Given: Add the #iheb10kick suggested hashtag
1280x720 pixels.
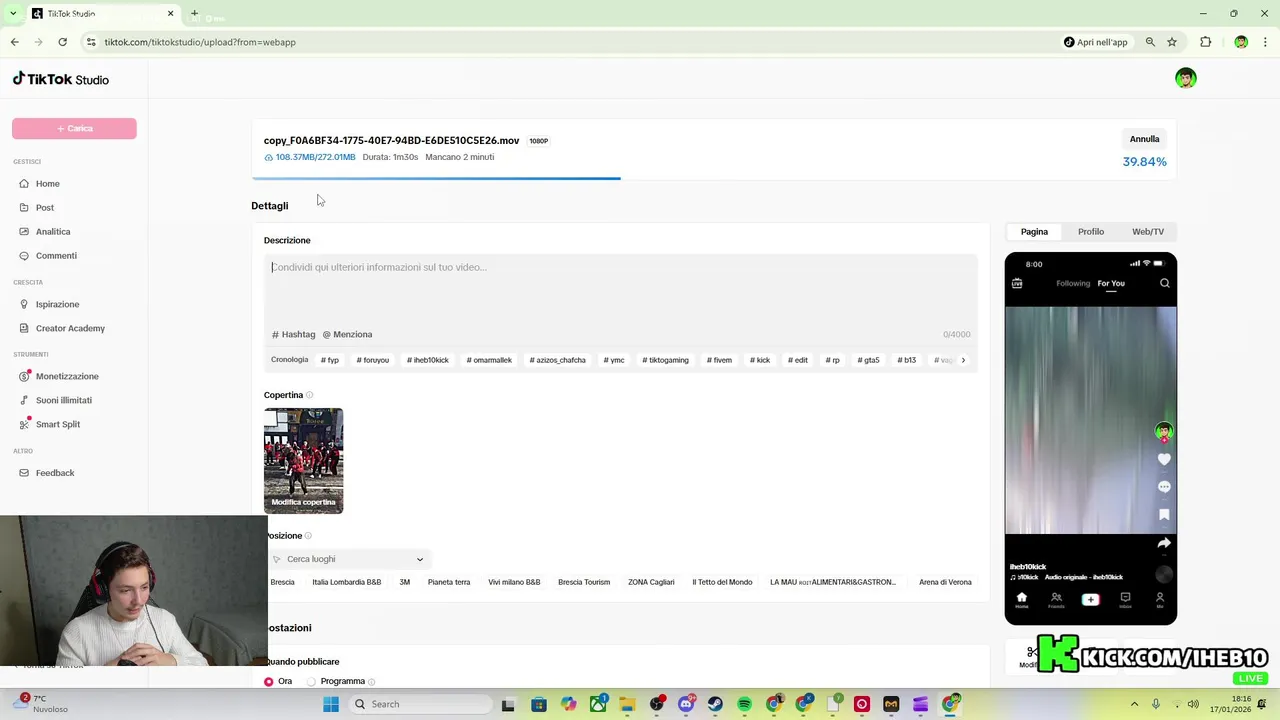Looking at the screenshot, I should point(428,360).
